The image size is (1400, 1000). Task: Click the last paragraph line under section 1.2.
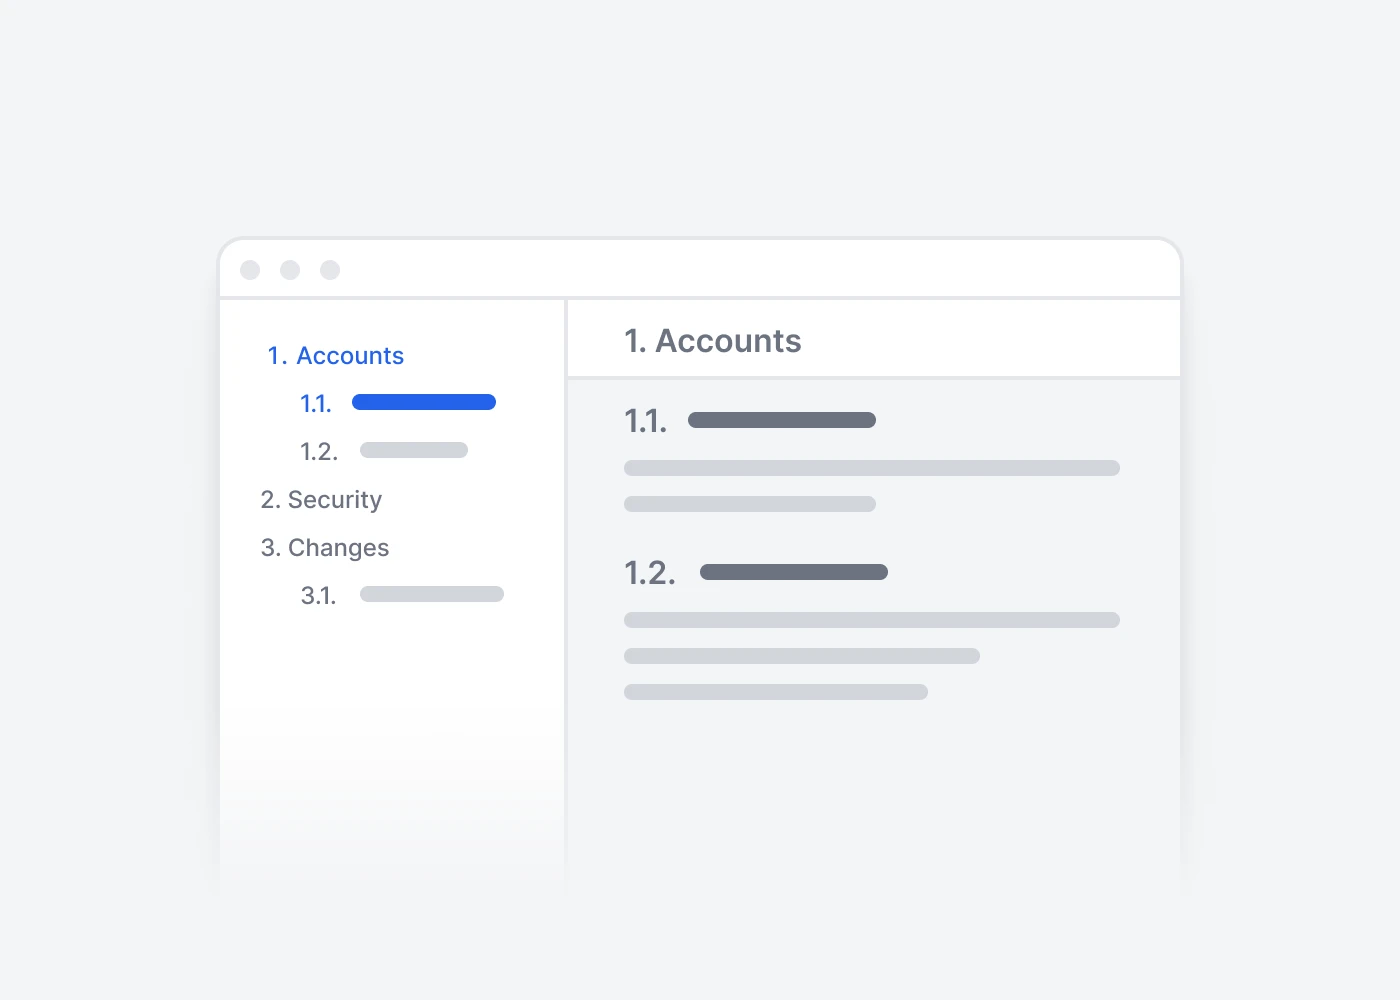776,692
